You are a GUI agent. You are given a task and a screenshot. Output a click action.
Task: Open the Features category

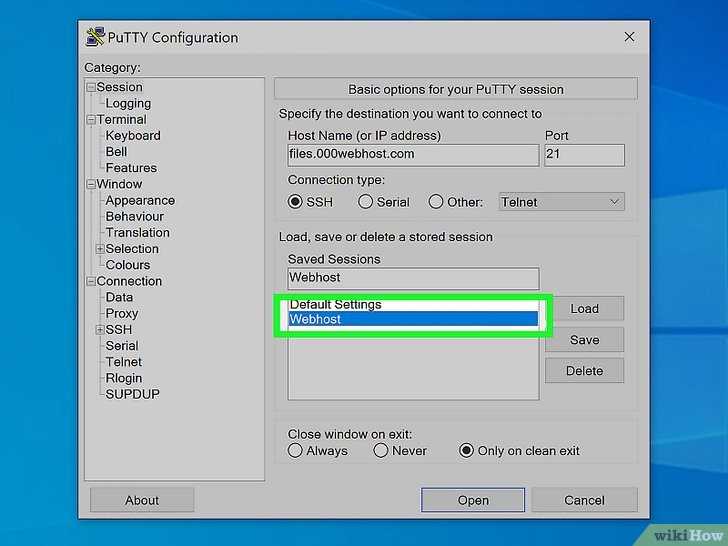pyautogui.click(x=131, y=168)
